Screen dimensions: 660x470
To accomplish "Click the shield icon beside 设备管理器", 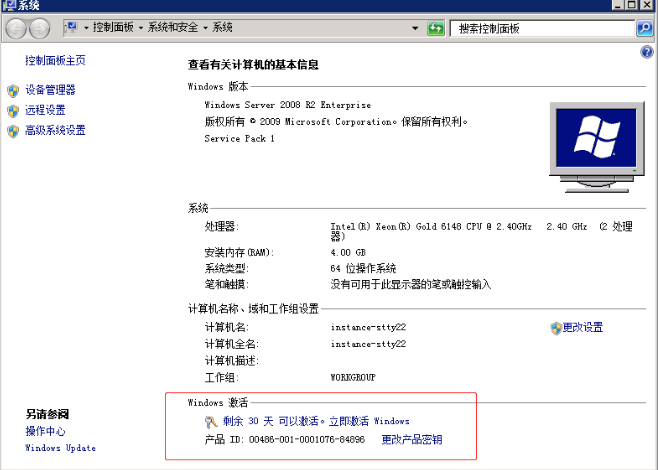I will point(13,90).
